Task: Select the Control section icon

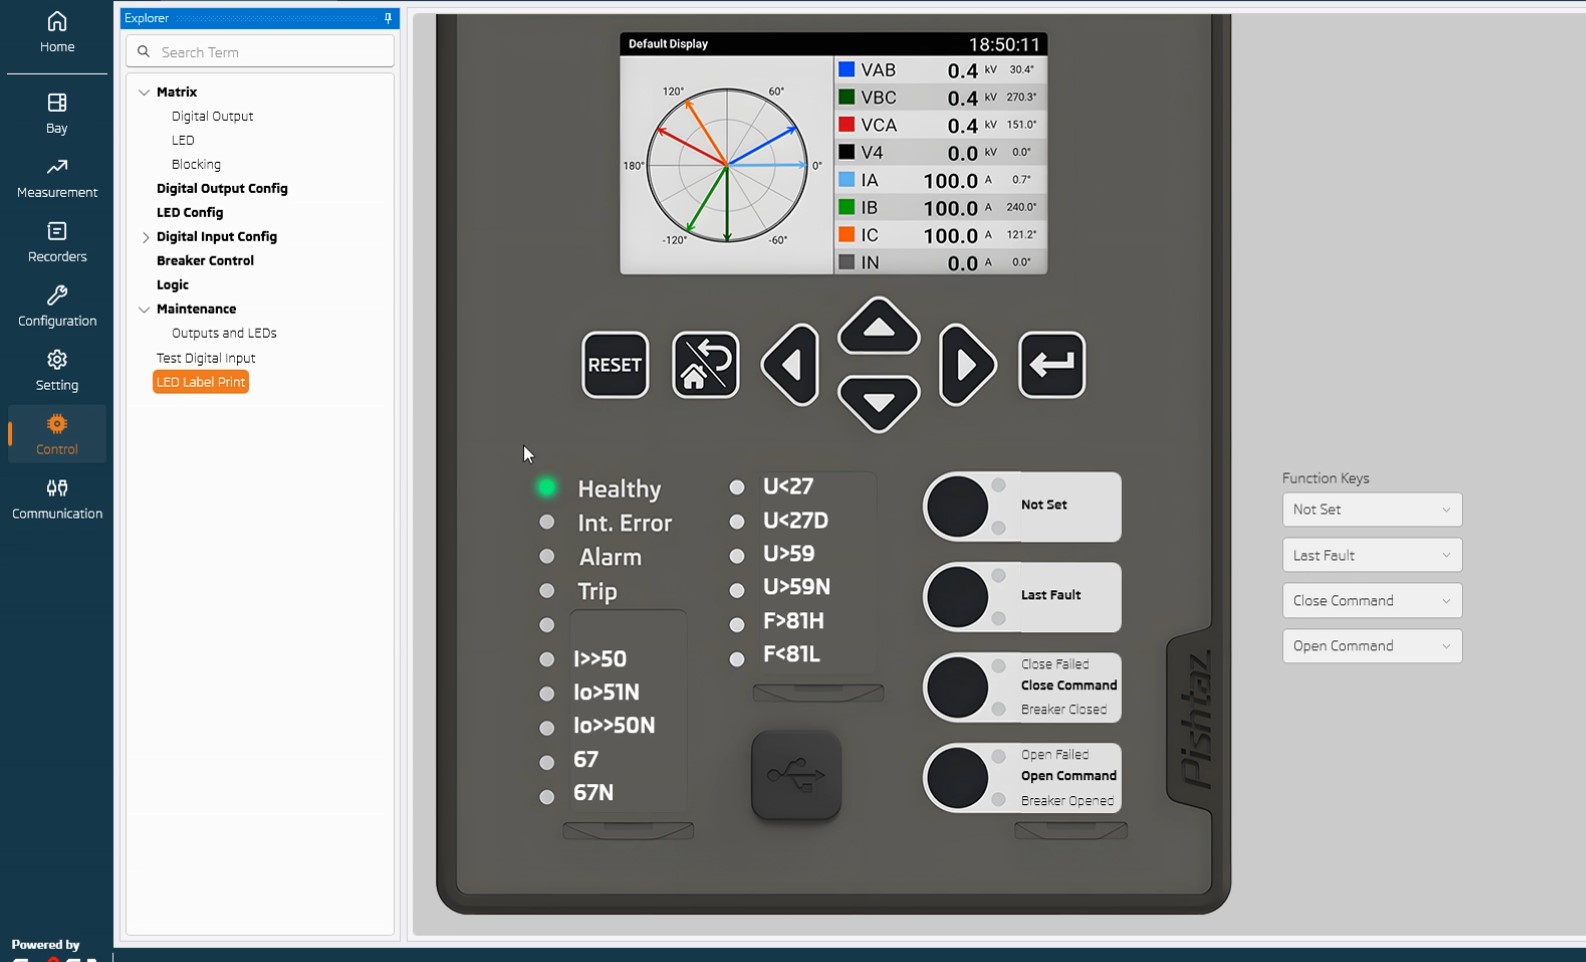Action: tap(57, 424)
